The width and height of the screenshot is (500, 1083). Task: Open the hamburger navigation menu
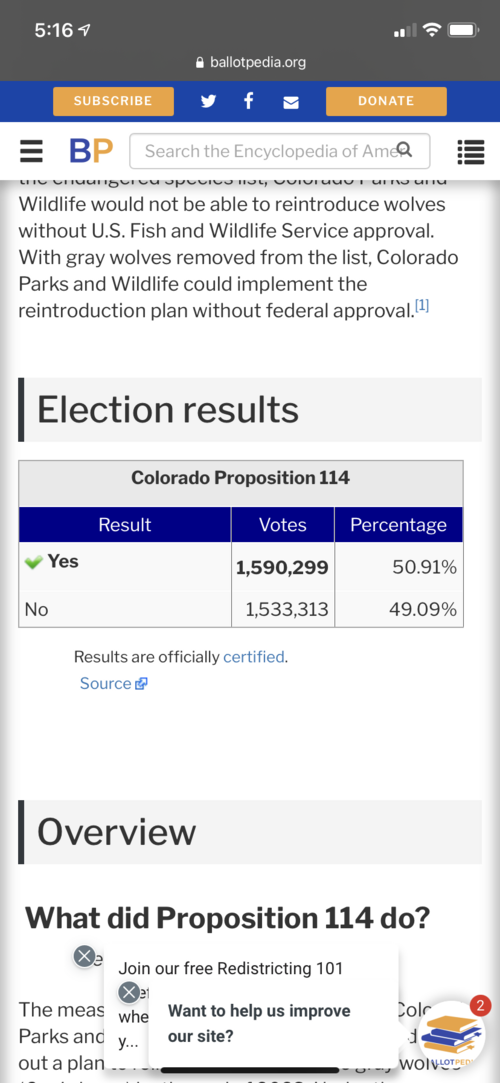(x=30, y=151)
